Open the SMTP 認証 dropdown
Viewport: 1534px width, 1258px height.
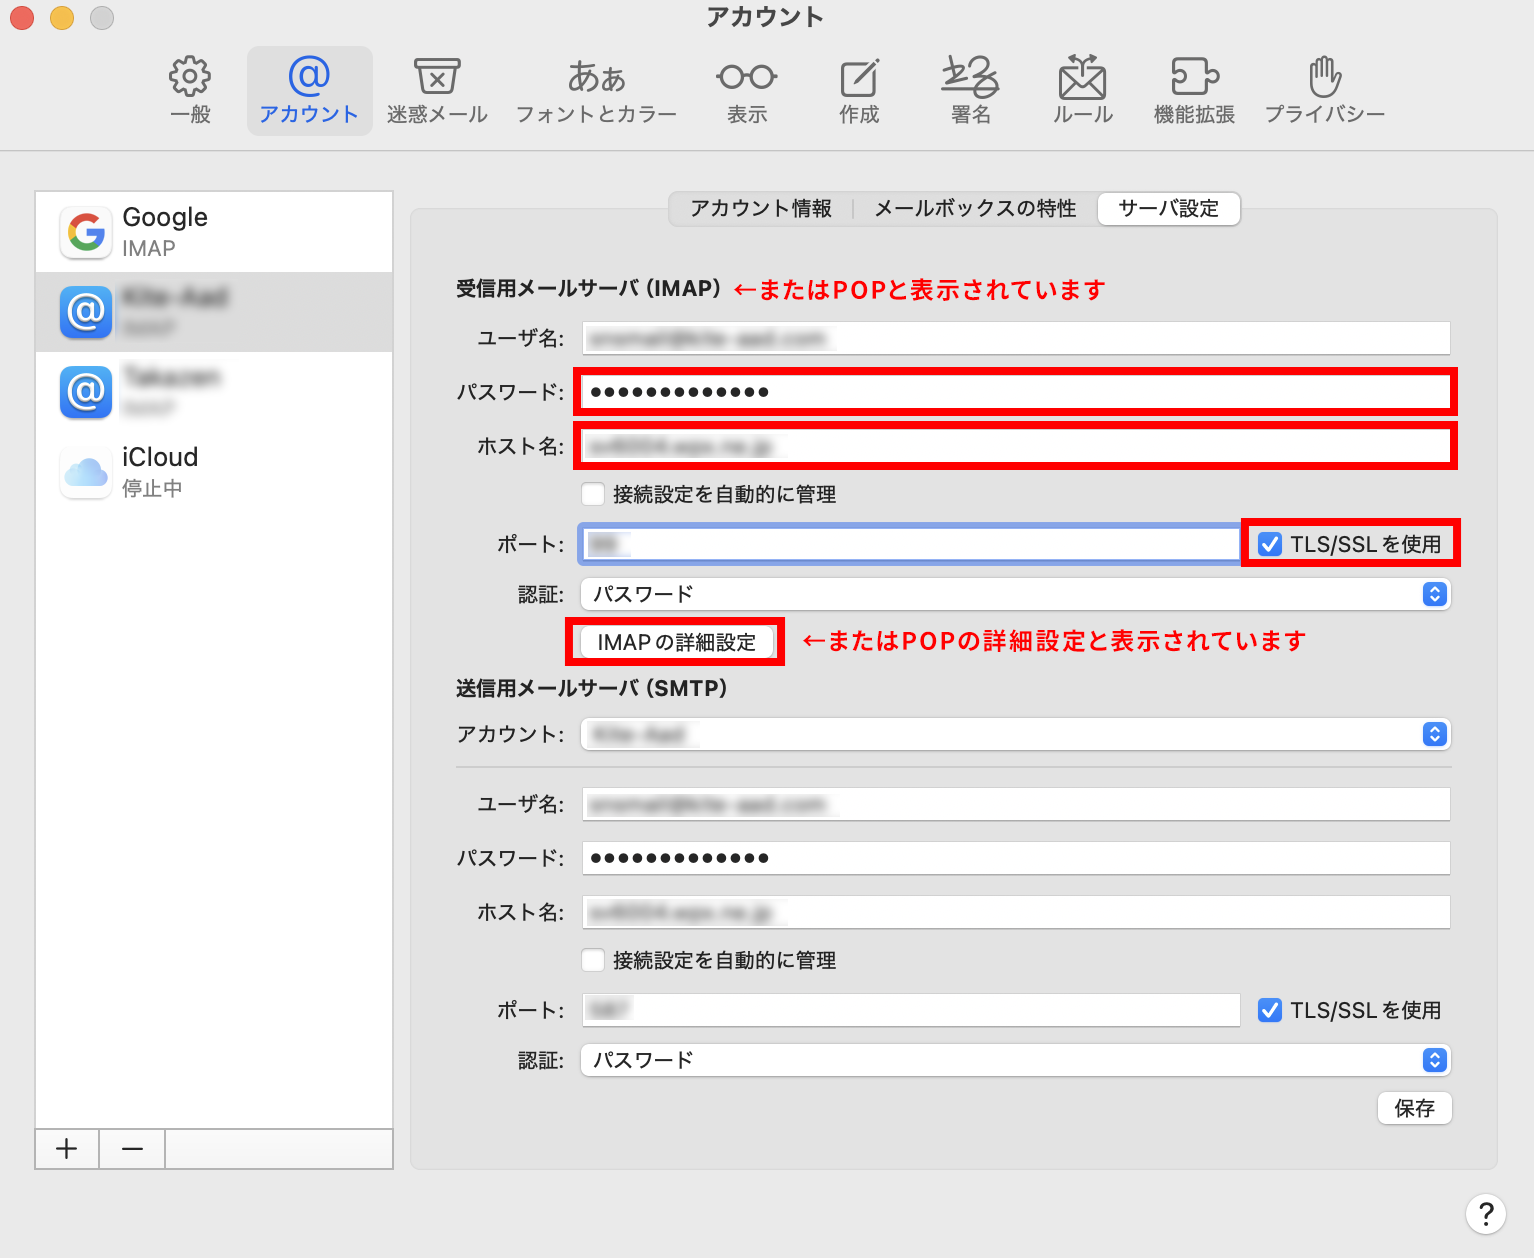click(x=1015, y=1060)
